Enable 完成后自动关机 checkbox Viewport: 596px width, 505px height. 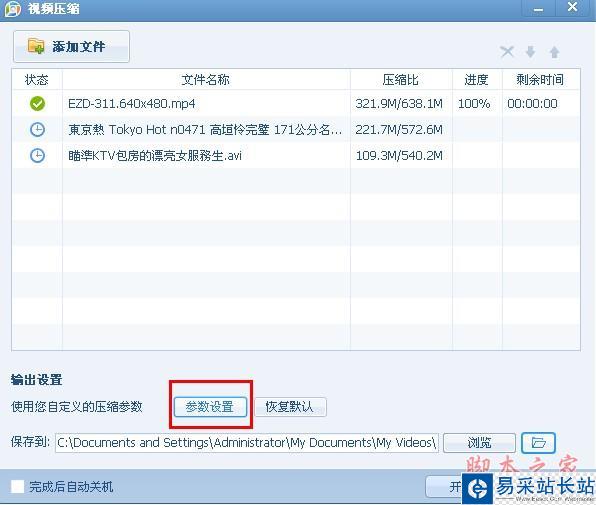tap(17, 486)
